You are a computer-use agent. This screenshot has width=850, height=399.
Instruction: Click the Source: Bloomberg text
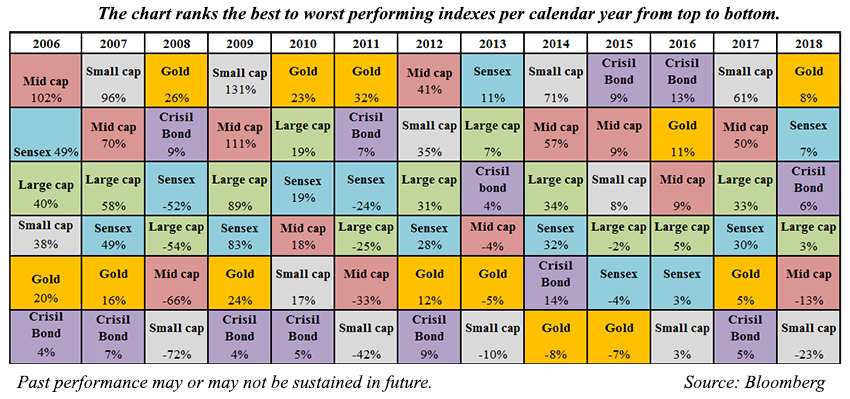coord(754,382)
